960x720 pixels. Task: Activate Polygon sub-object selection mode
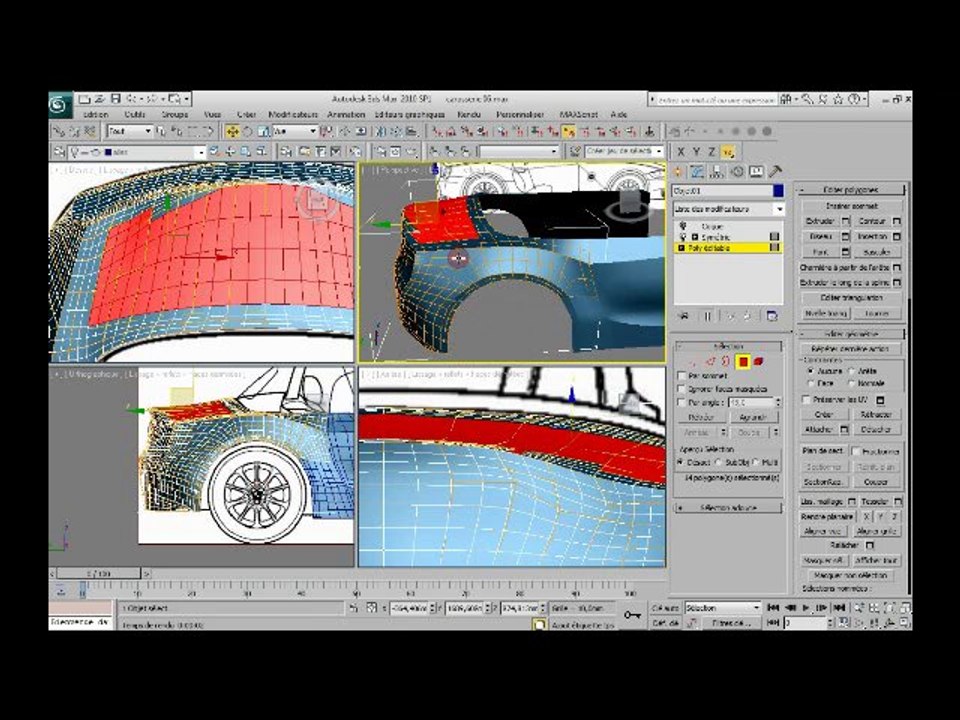(x=743, y=362)
